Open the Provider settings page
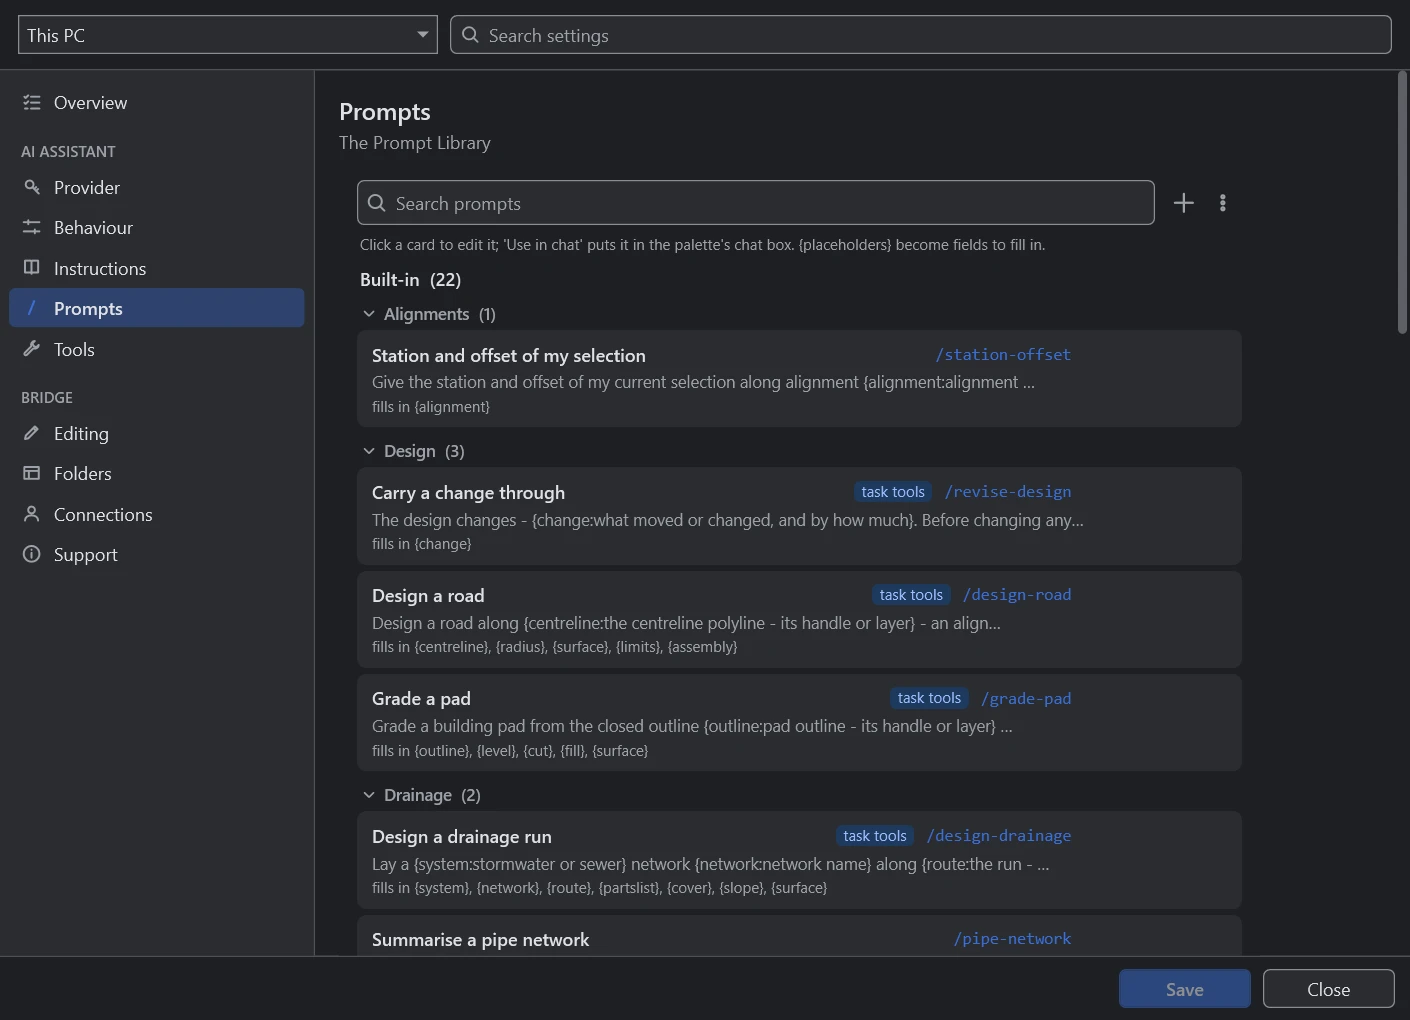 coord(157,188)
